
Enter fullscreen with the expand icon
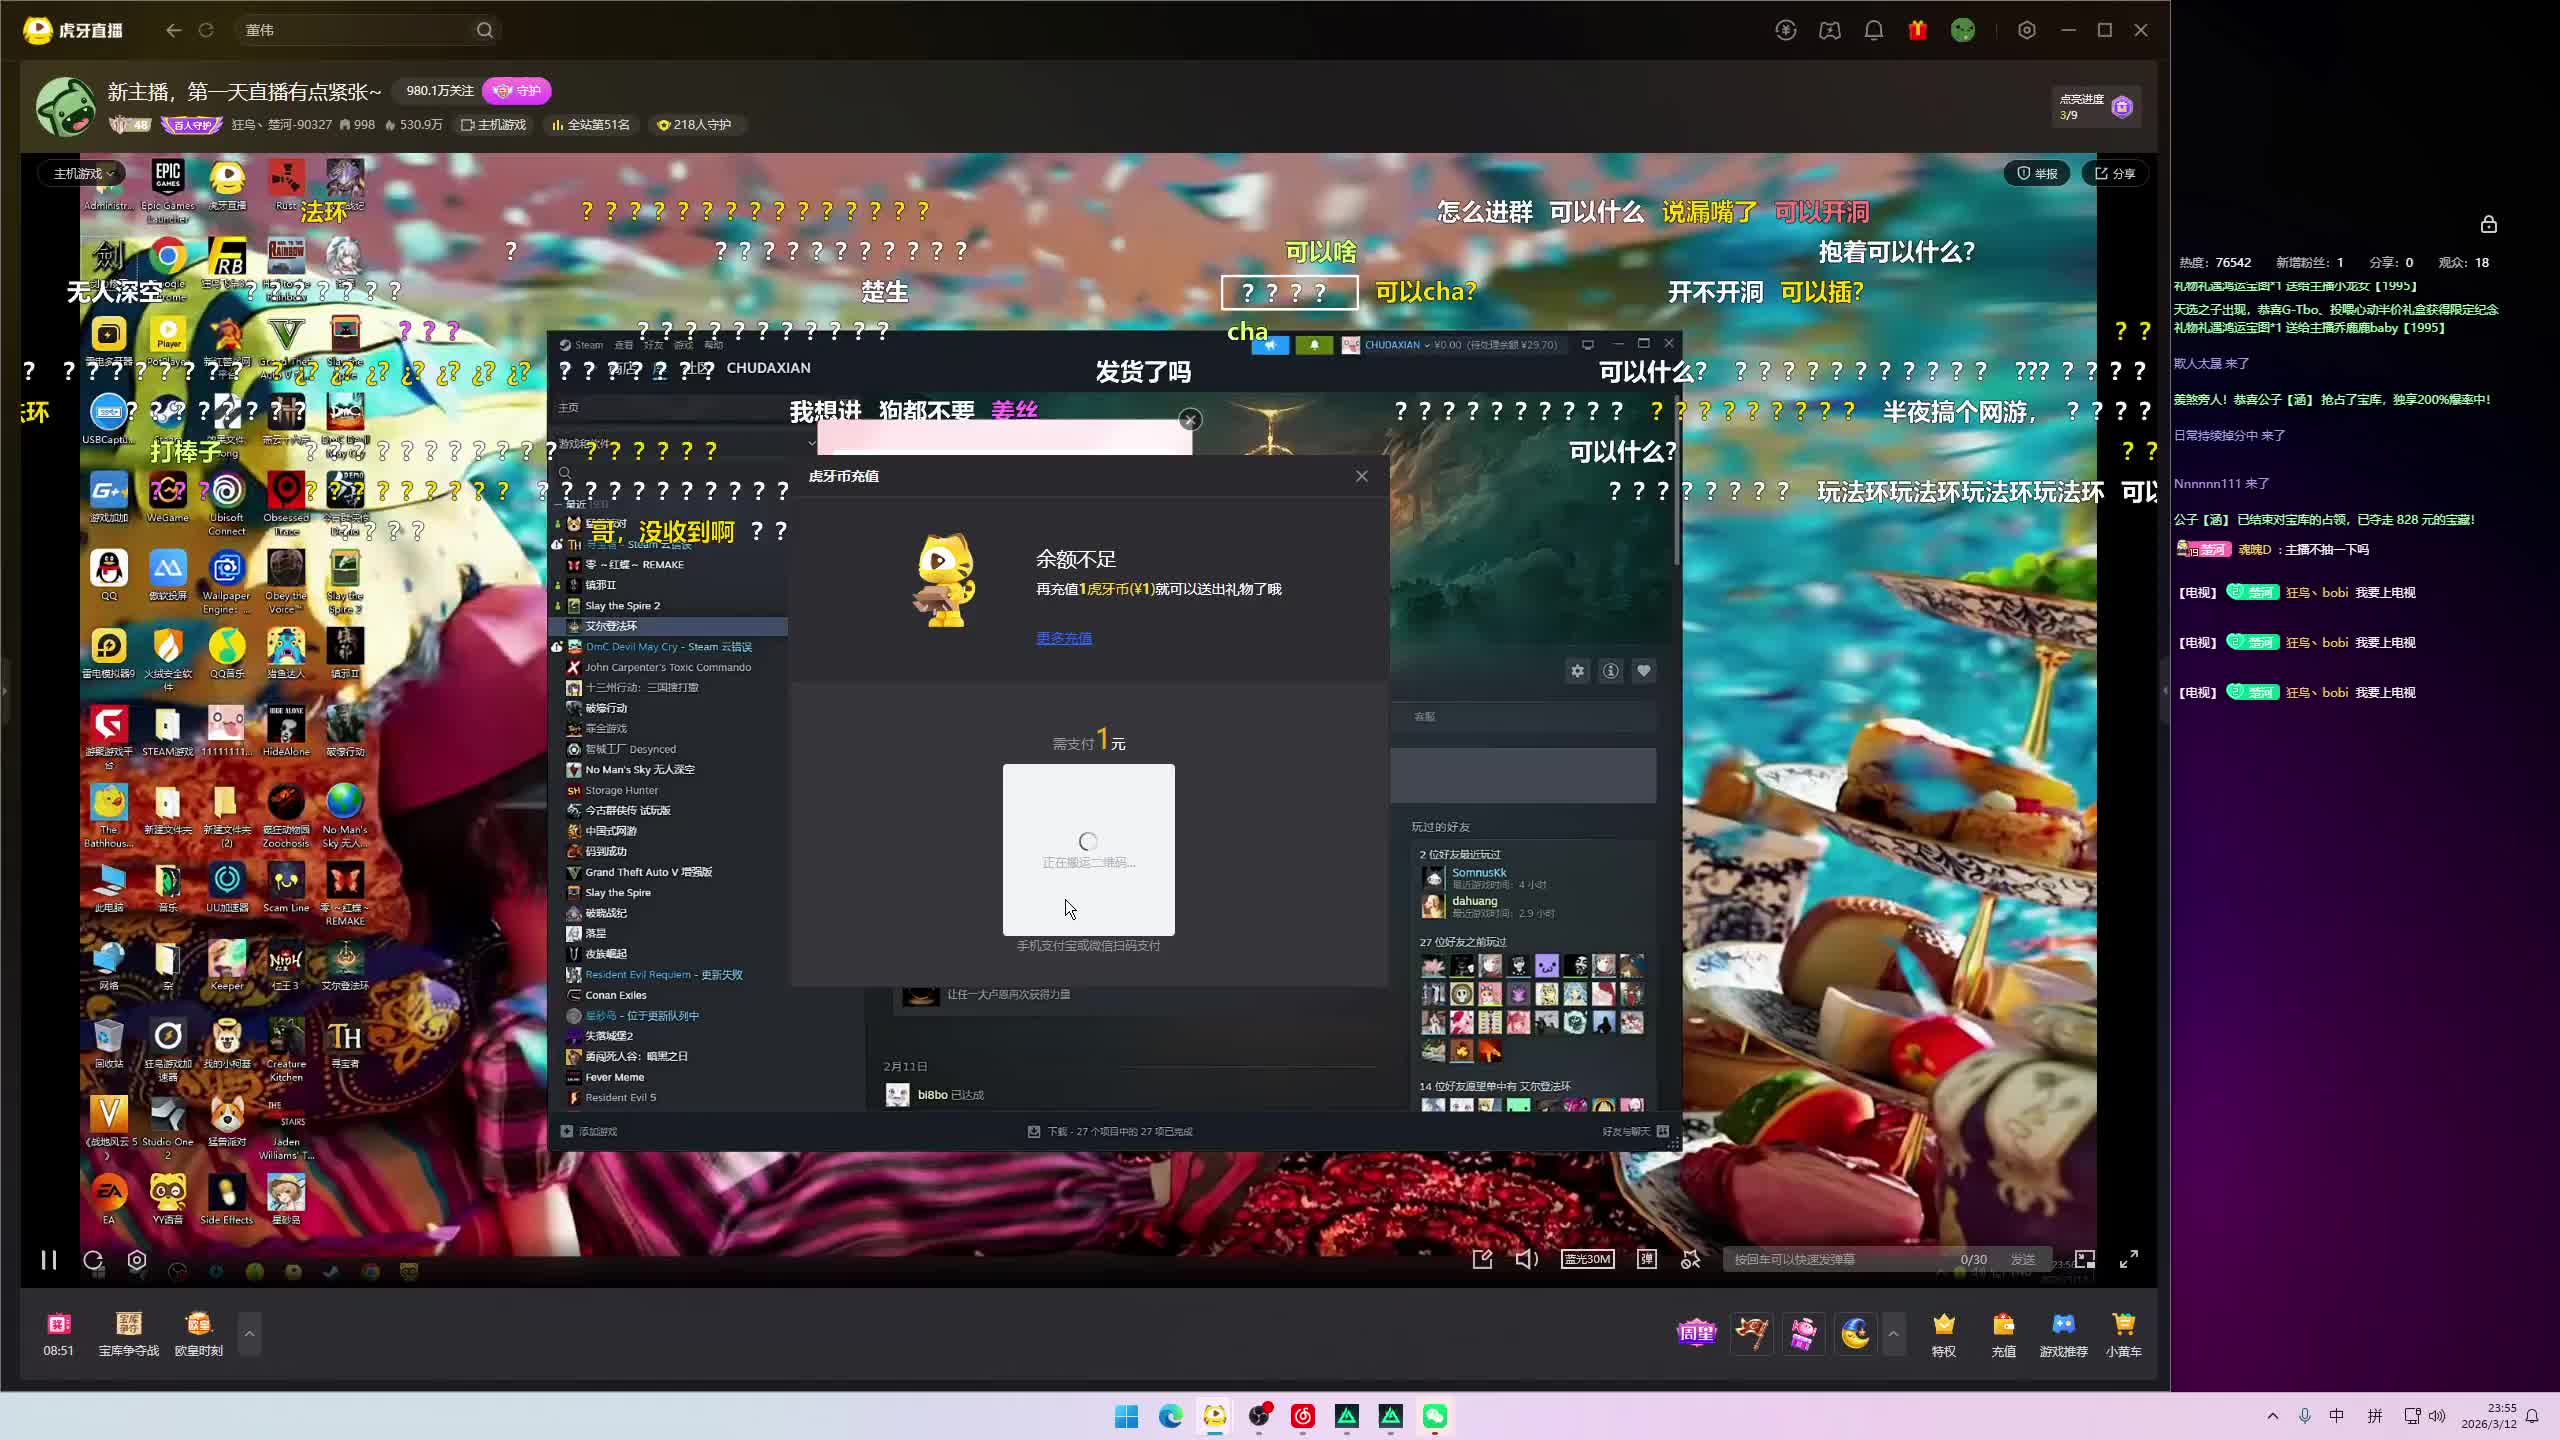click(x=2129, y=1259)
